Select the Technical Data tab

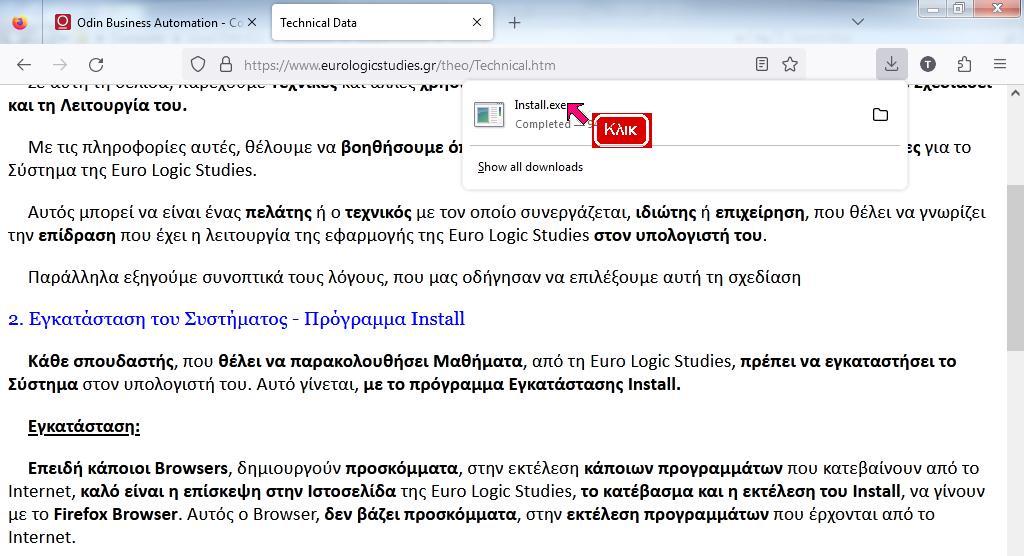click(382, 22)
